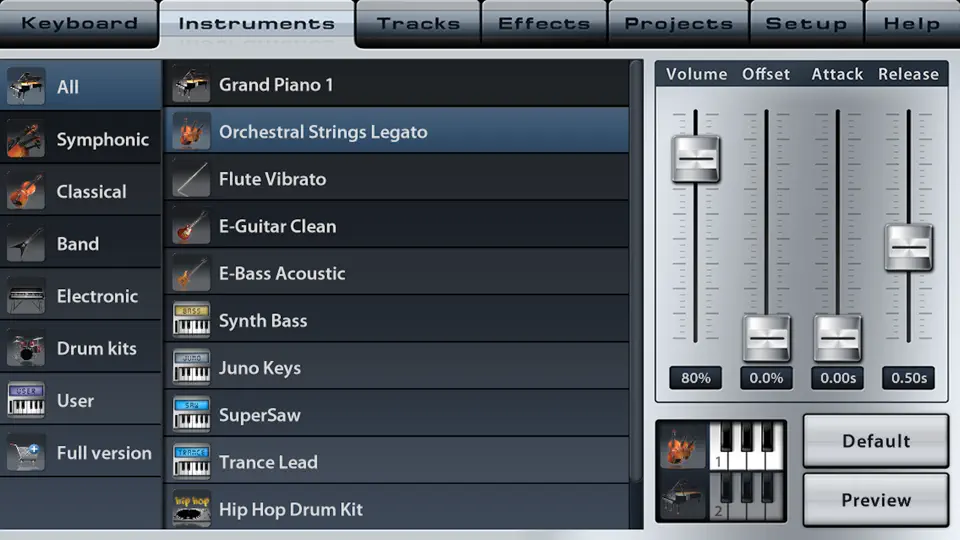Viewport: 960px width, 540px height.
Task: Pick "Synth Bass" text in list
Action: (263, 321)
